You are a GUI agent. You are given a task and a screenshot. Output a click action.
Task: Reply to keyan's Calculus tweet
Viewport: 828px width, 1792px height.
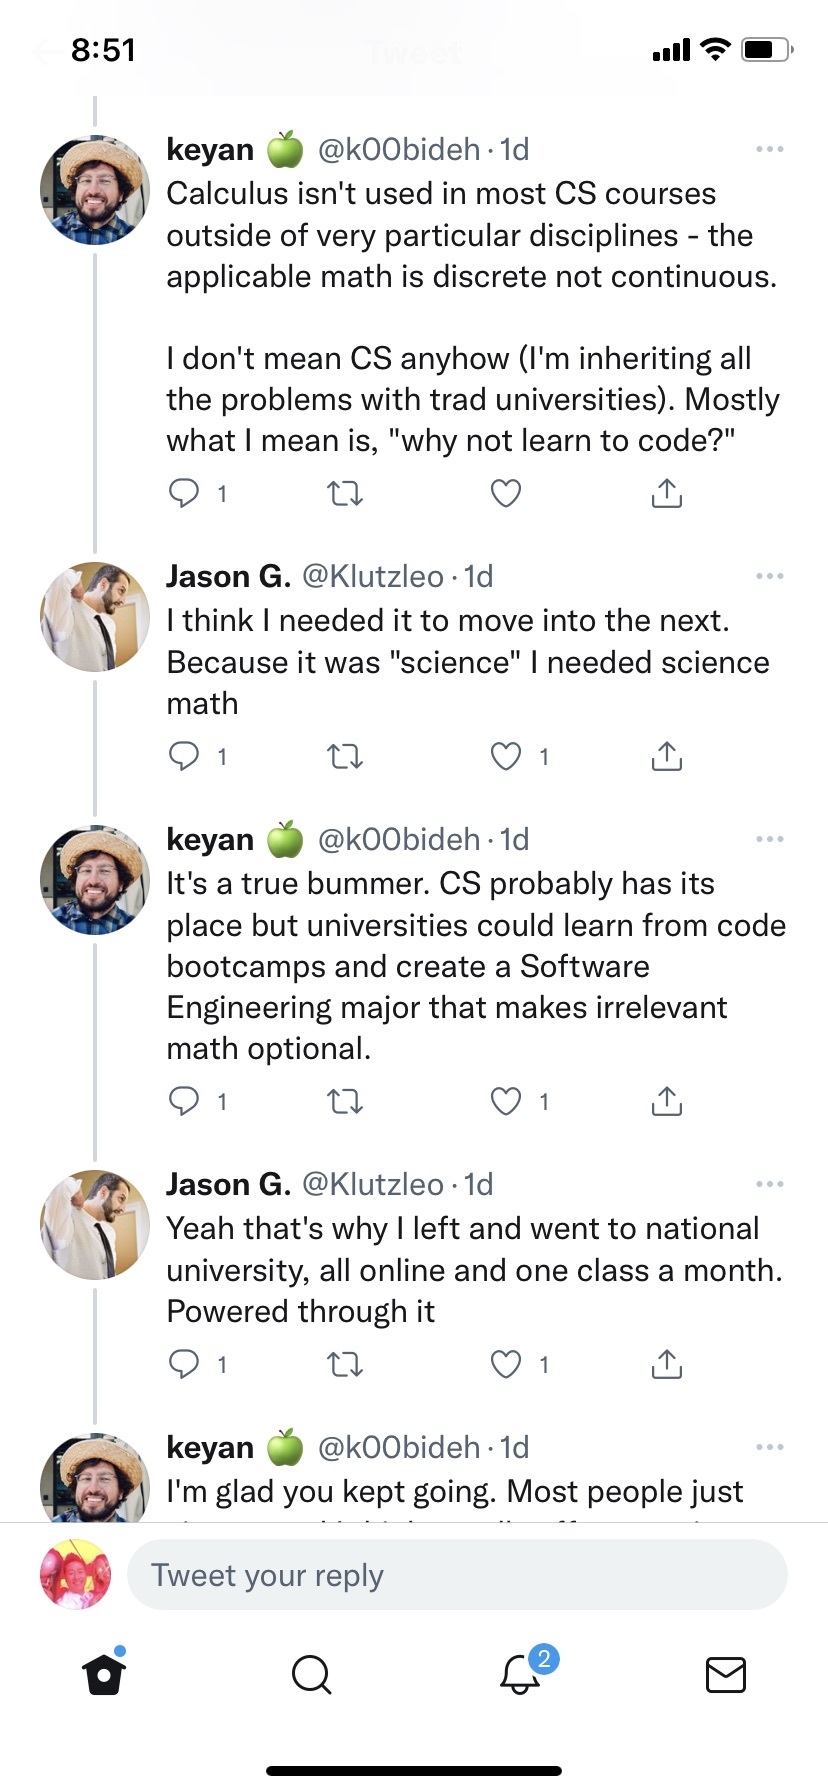click(x=184, y=493)
